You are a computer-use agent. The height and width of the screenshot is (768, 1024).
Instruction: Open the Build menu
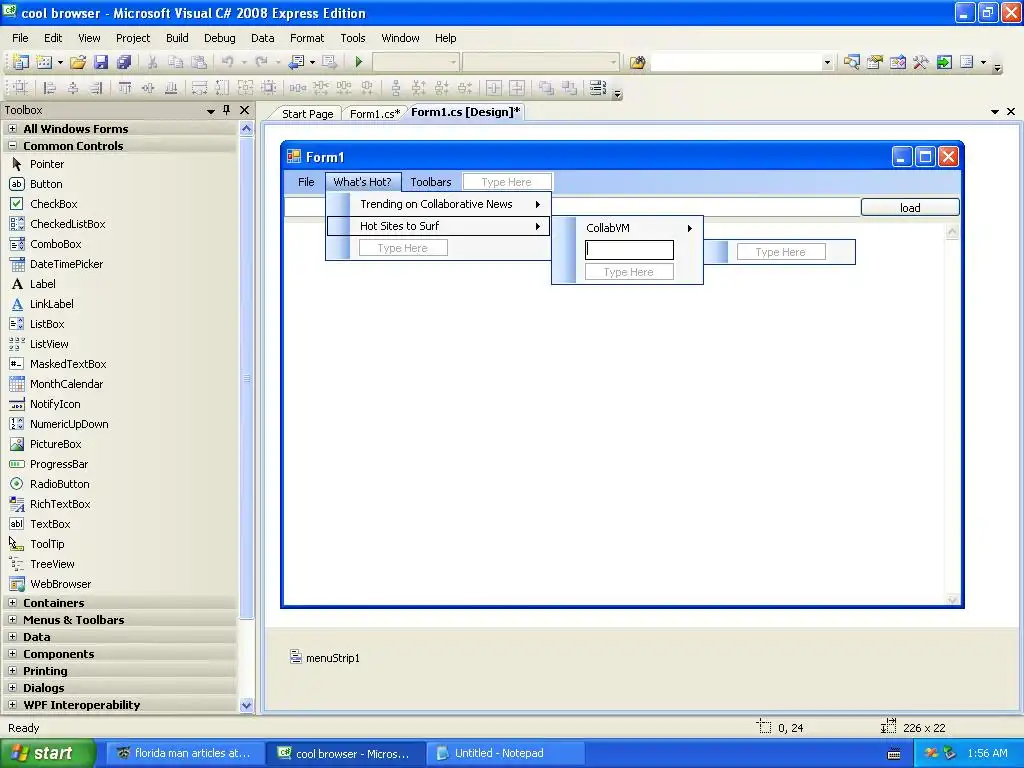click(177, 38)
